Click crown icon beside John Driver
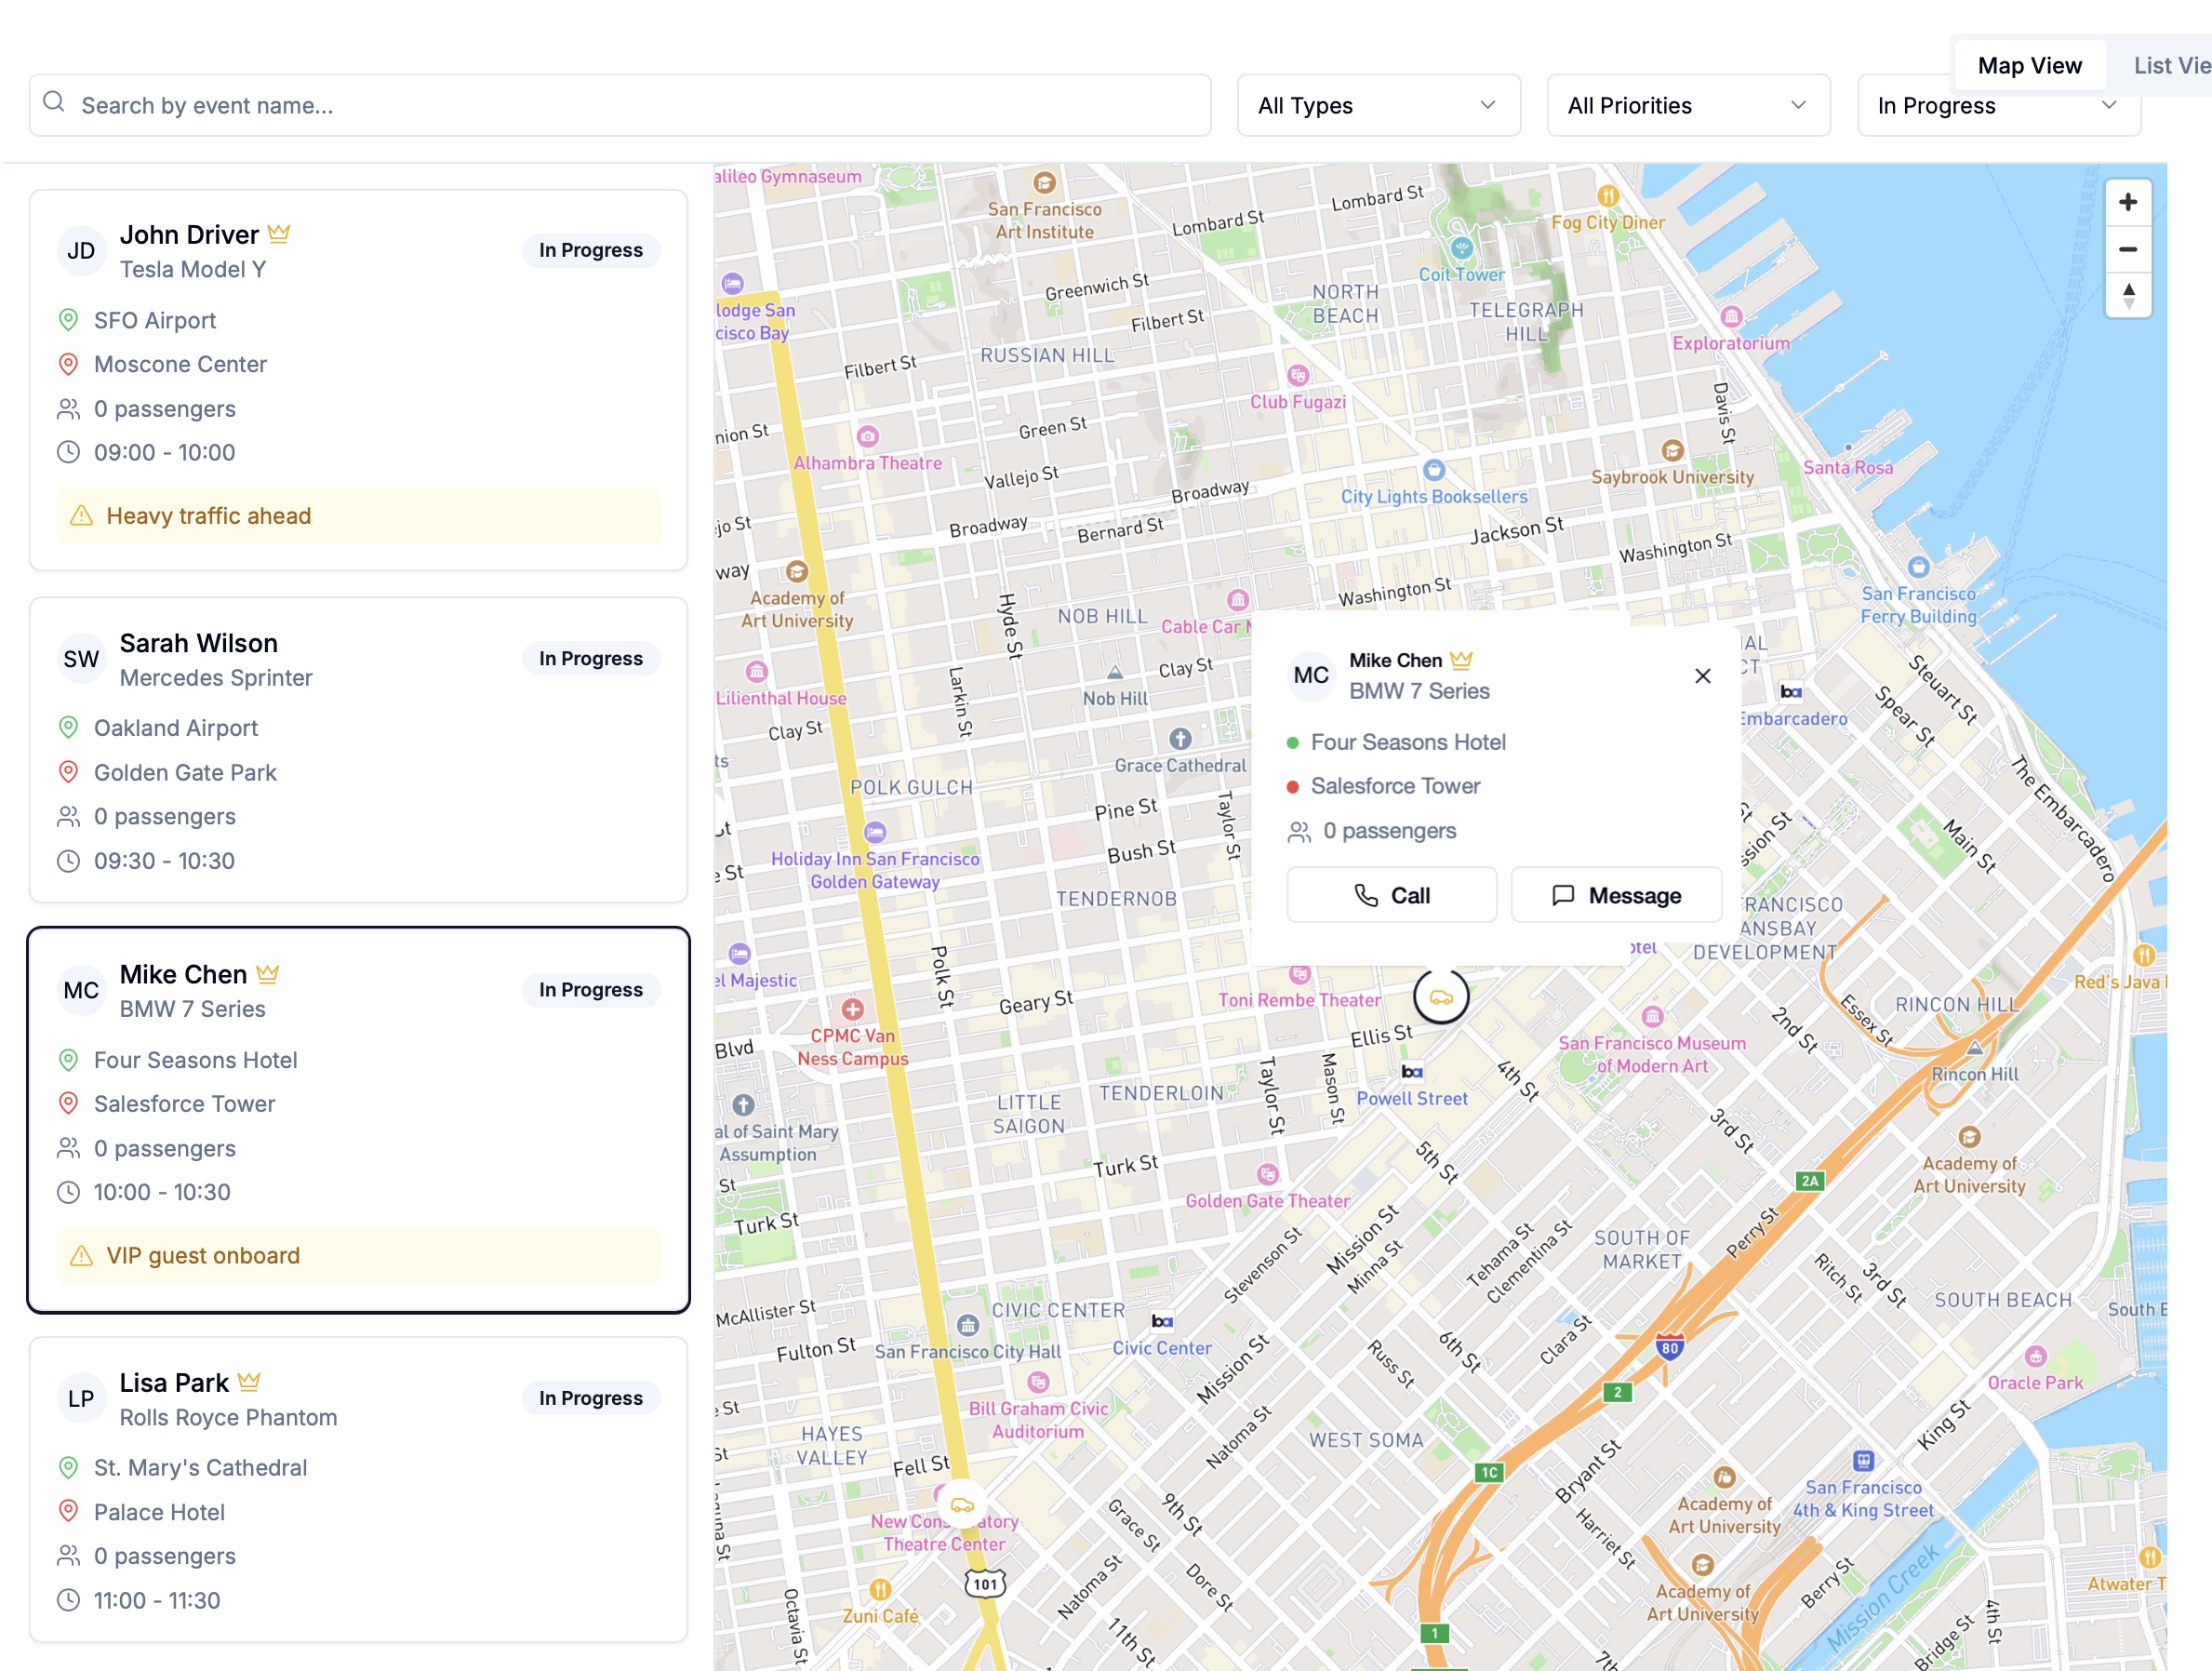Viewport: 2212px width, 1671px height. point(279,234)
